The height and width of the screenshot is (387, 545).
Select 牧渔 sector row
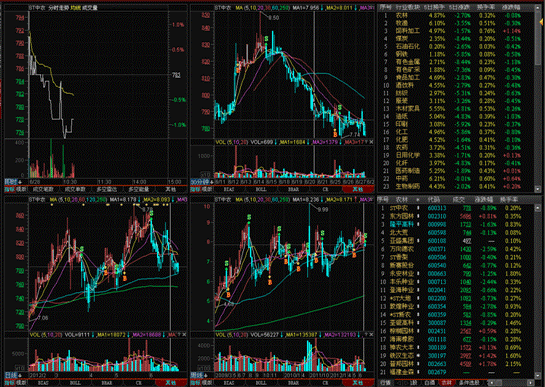pyautogui.click(x=456, y=23)
